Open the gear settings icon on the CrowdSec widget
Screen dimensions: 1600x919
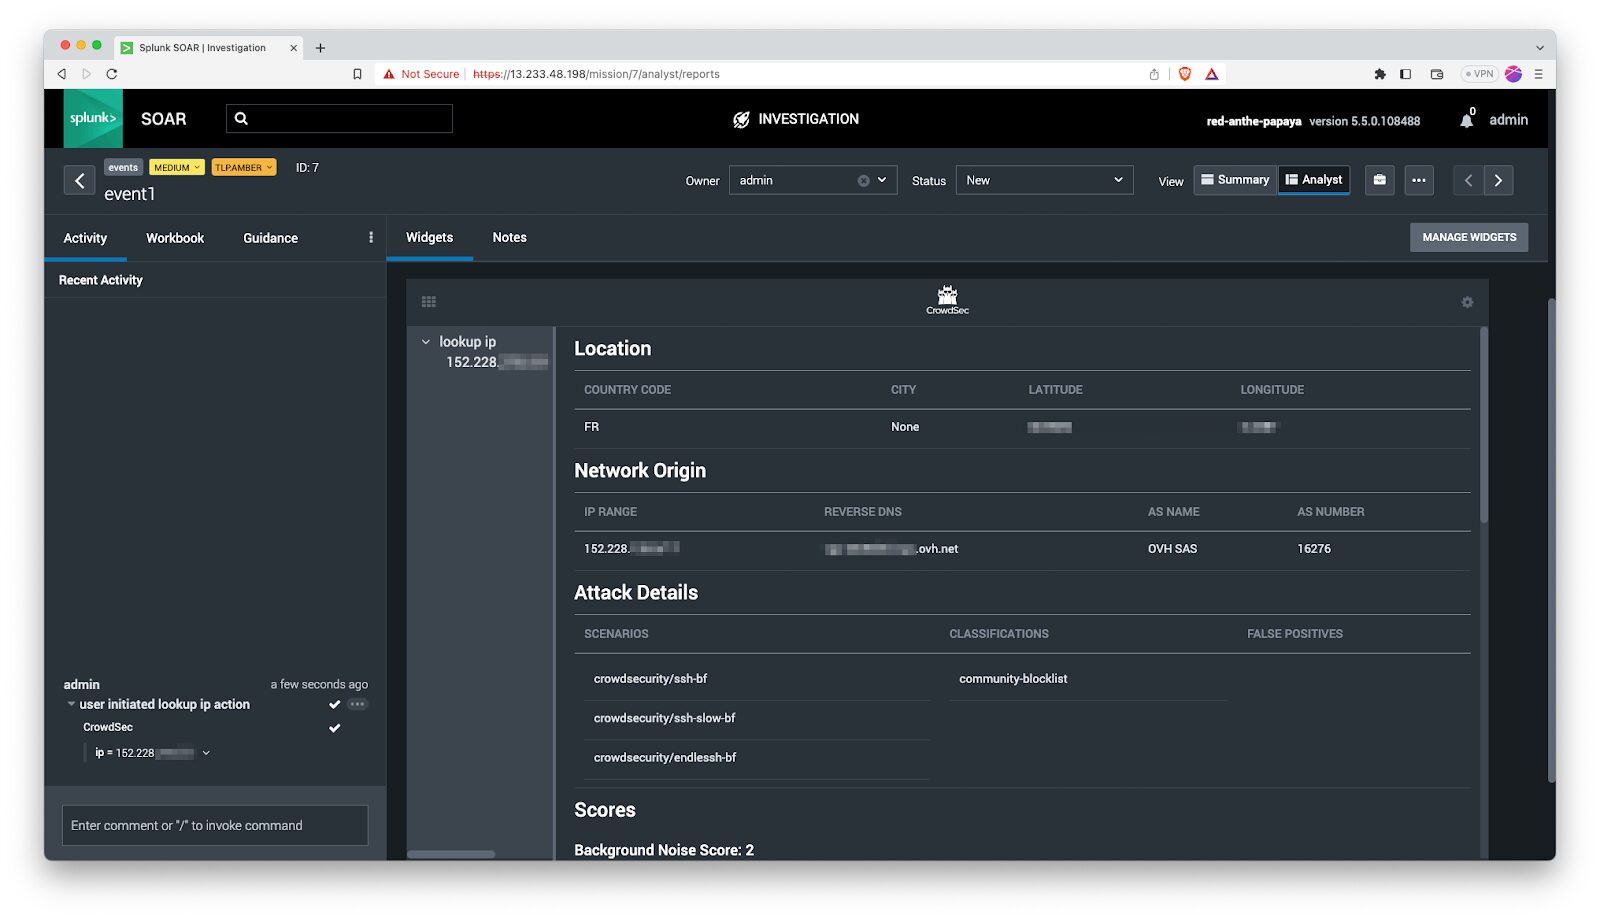(x=1467, y=302)
